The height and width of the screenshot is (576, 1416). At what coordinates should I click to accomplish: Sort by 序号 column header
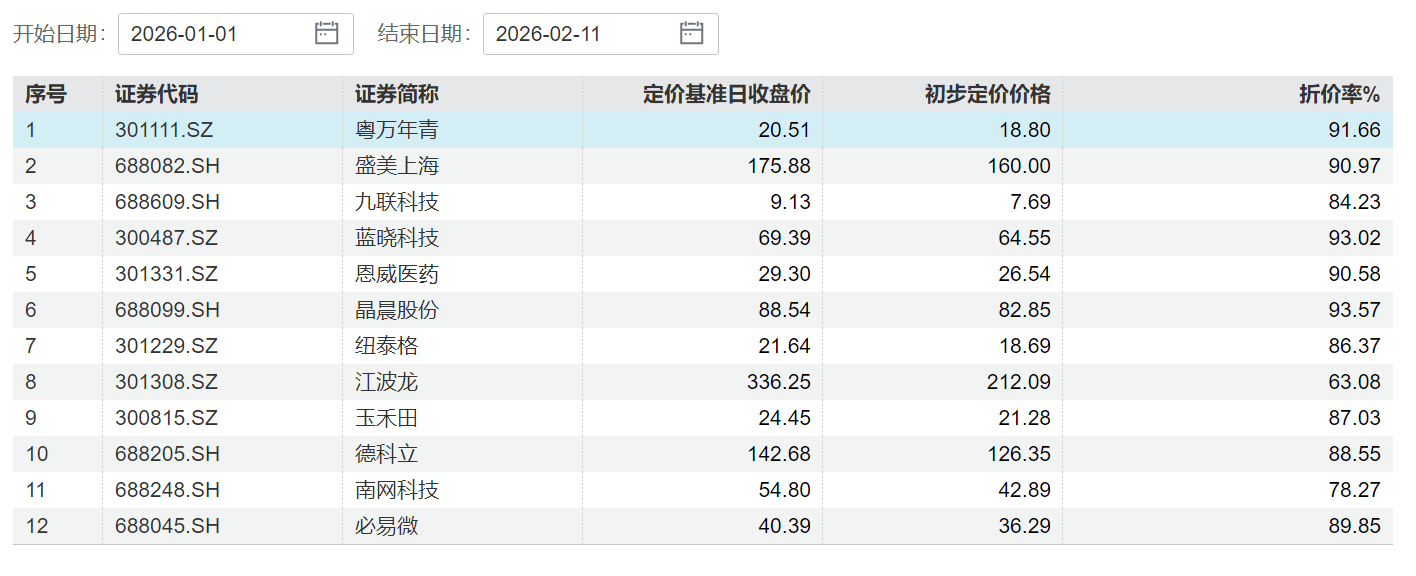[46, 94]
